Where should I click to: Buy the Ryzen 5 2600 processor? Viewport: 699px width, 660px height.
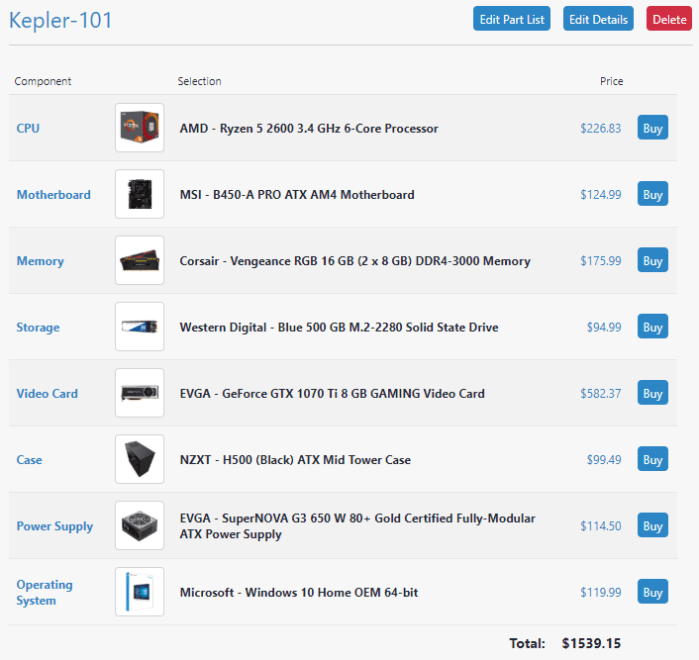tap(652, 128)
